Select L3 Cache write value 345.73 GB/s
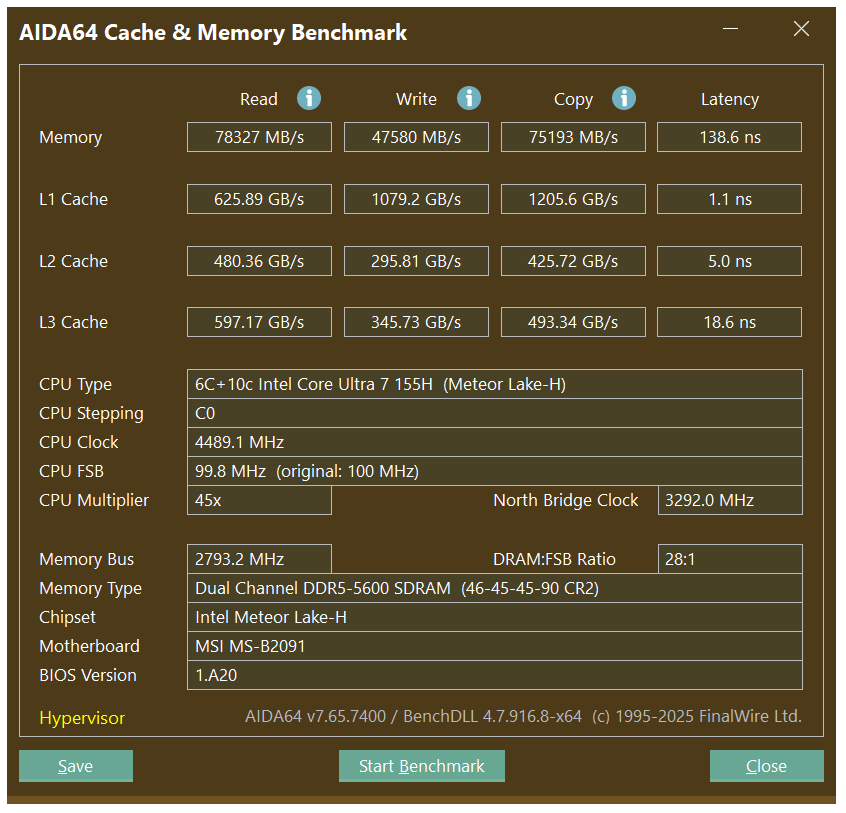 tap(417, 322)
